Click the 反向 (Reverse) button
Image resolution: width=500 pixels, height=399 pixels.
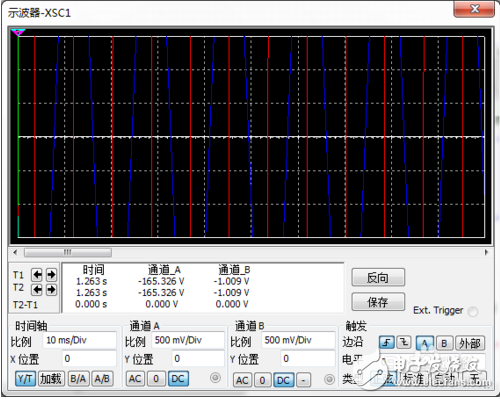(x=378, y=278)
